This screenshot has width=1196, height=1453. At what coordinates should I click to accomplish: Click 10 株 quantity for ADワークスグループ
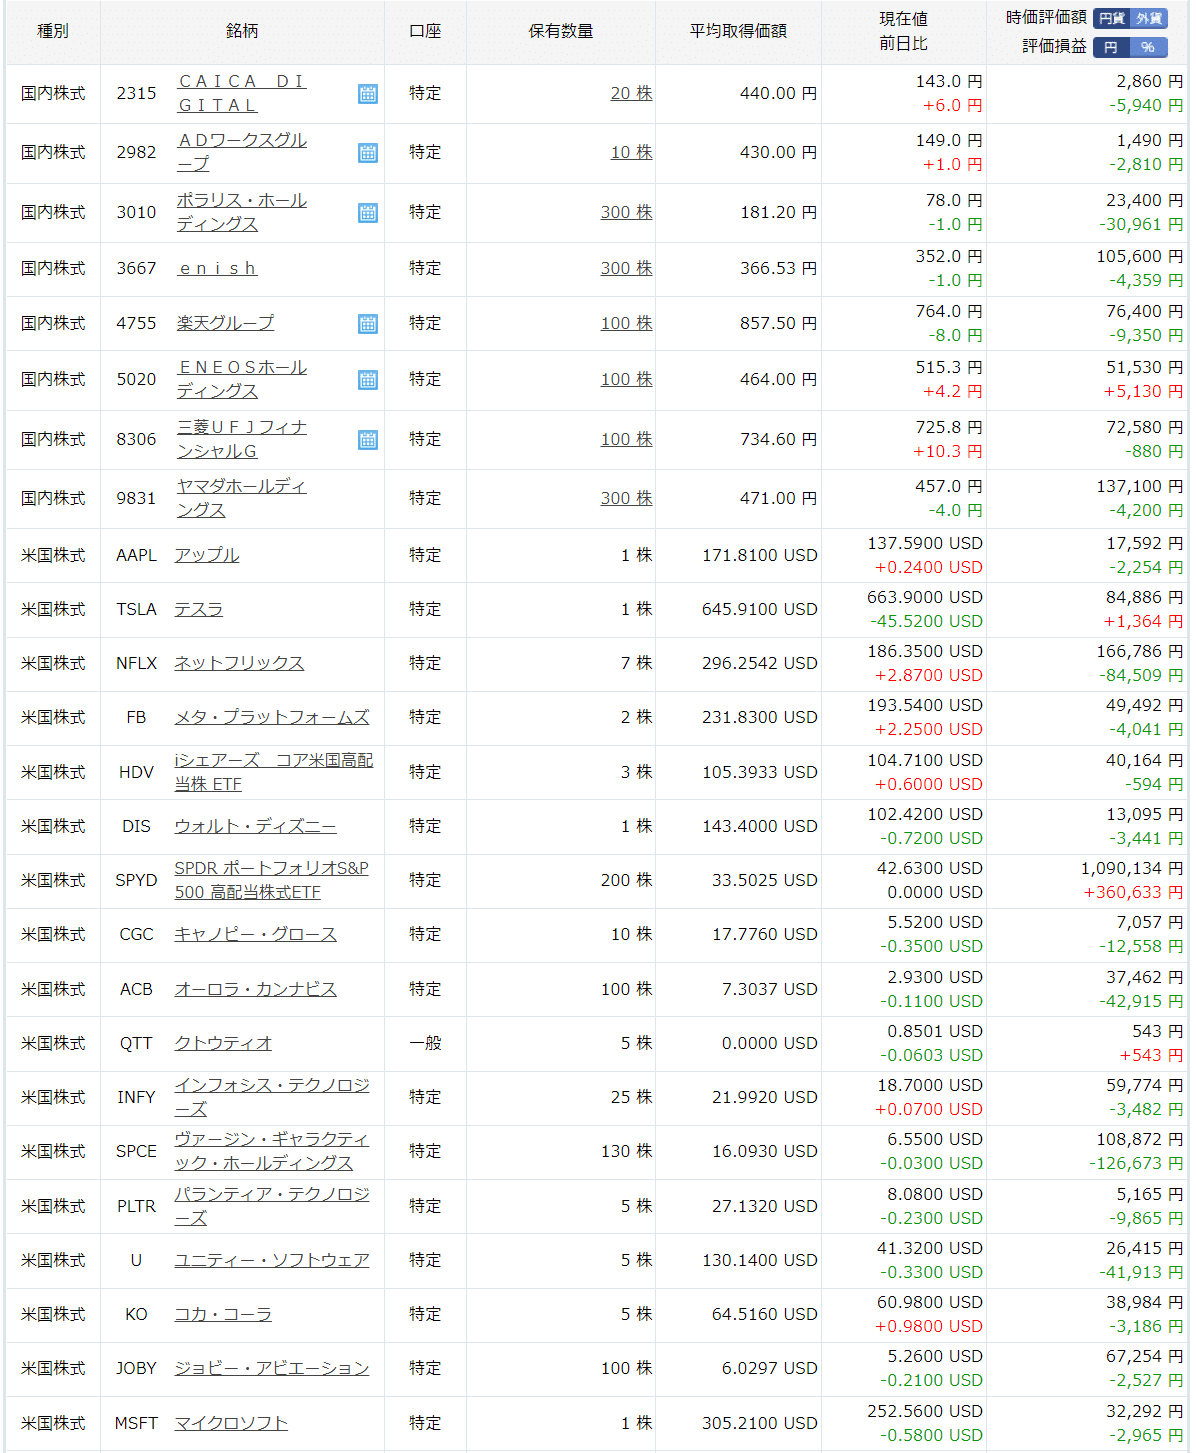point(631,152)
